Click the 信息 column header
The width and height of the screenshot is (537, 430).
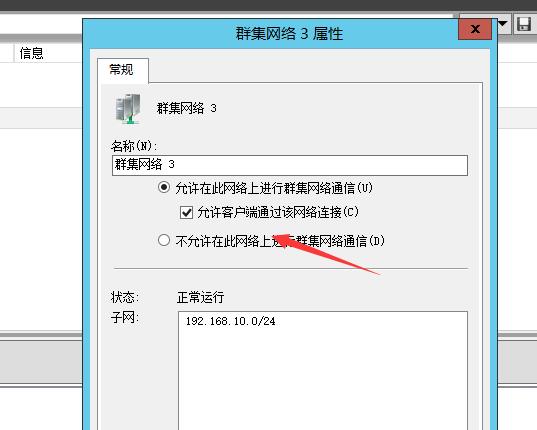coord(31,53)
